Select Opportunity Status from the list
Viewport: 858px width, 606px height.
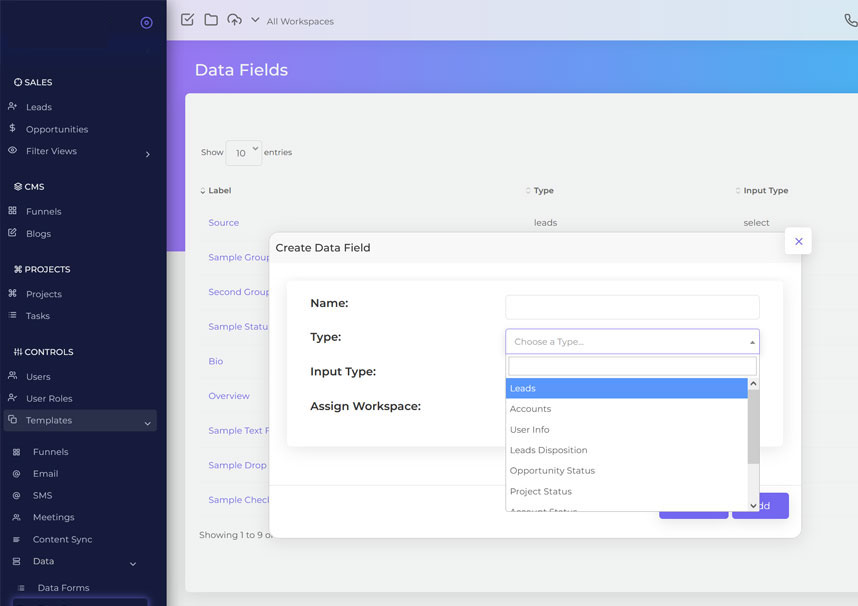552,471
